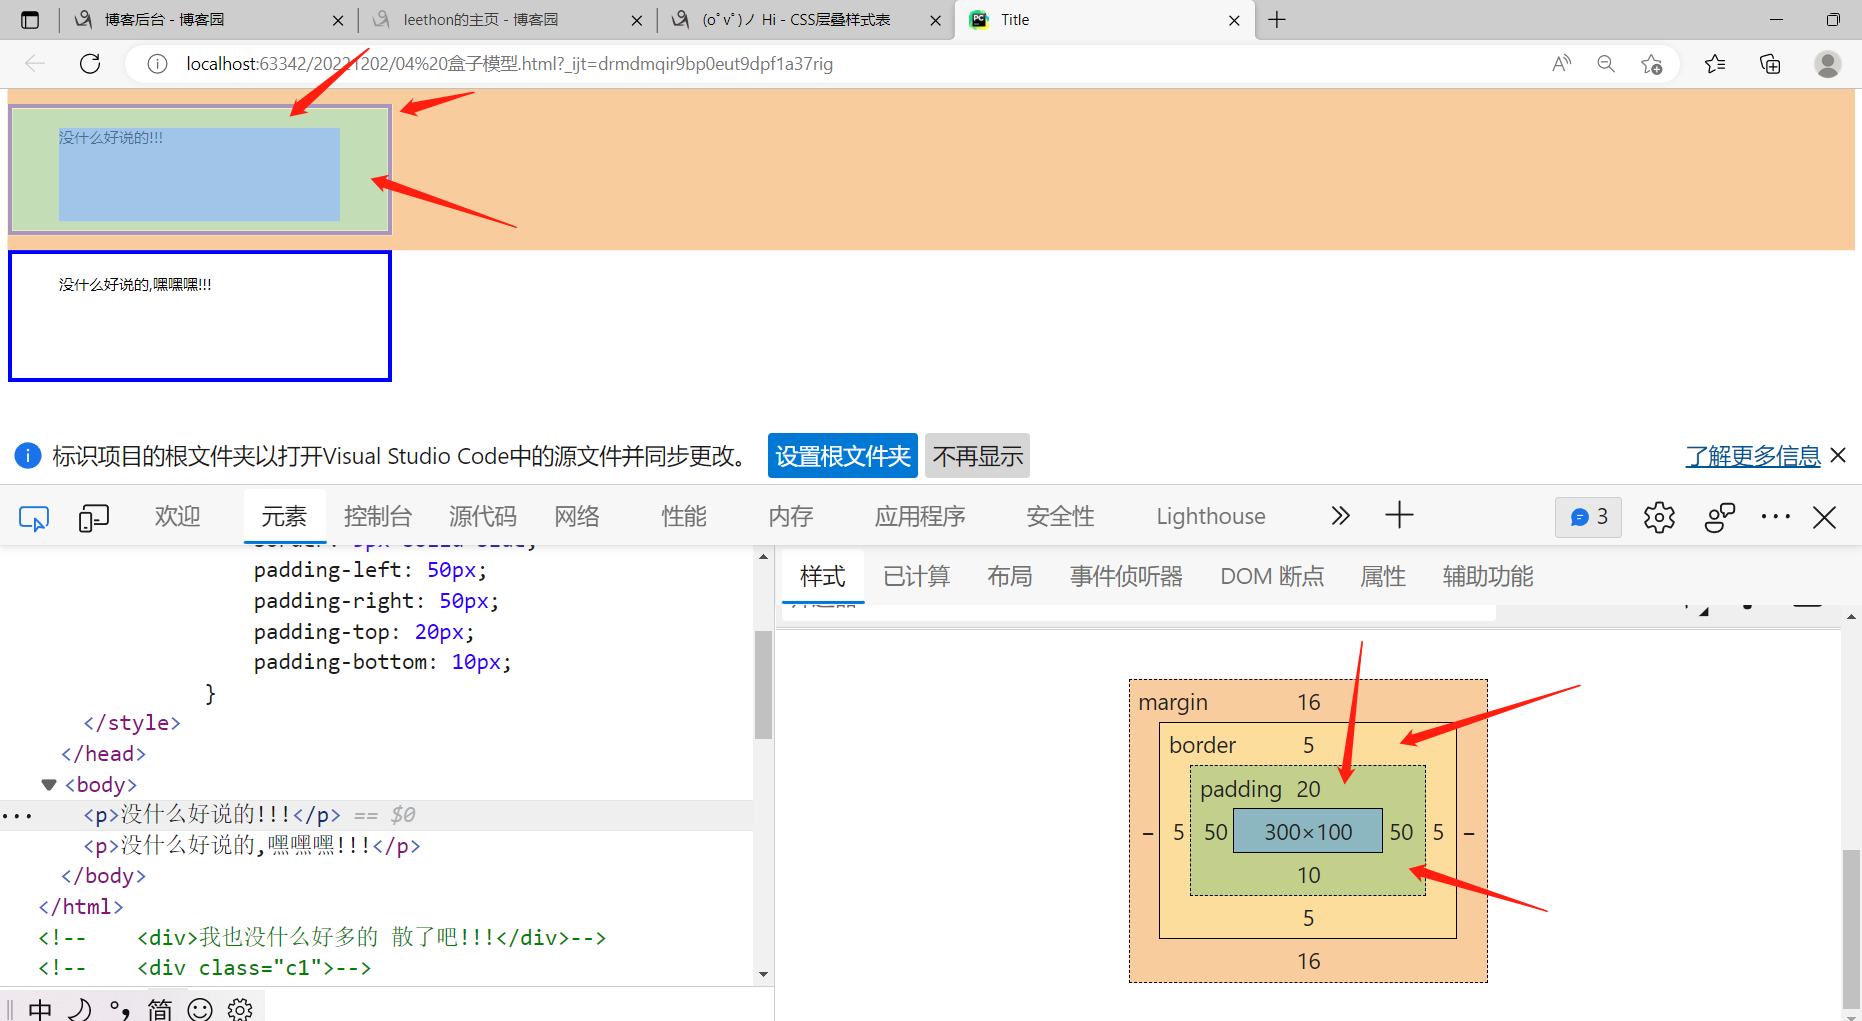Open DevTools customize ellipsis menu
Viewport: 1862px width, 1021px height.
point(1775,517)
